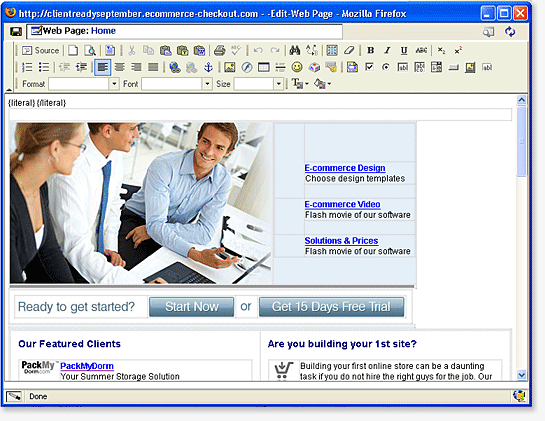Open the Font dropdown
Viewport: 545px width, 421px height.
177,84
